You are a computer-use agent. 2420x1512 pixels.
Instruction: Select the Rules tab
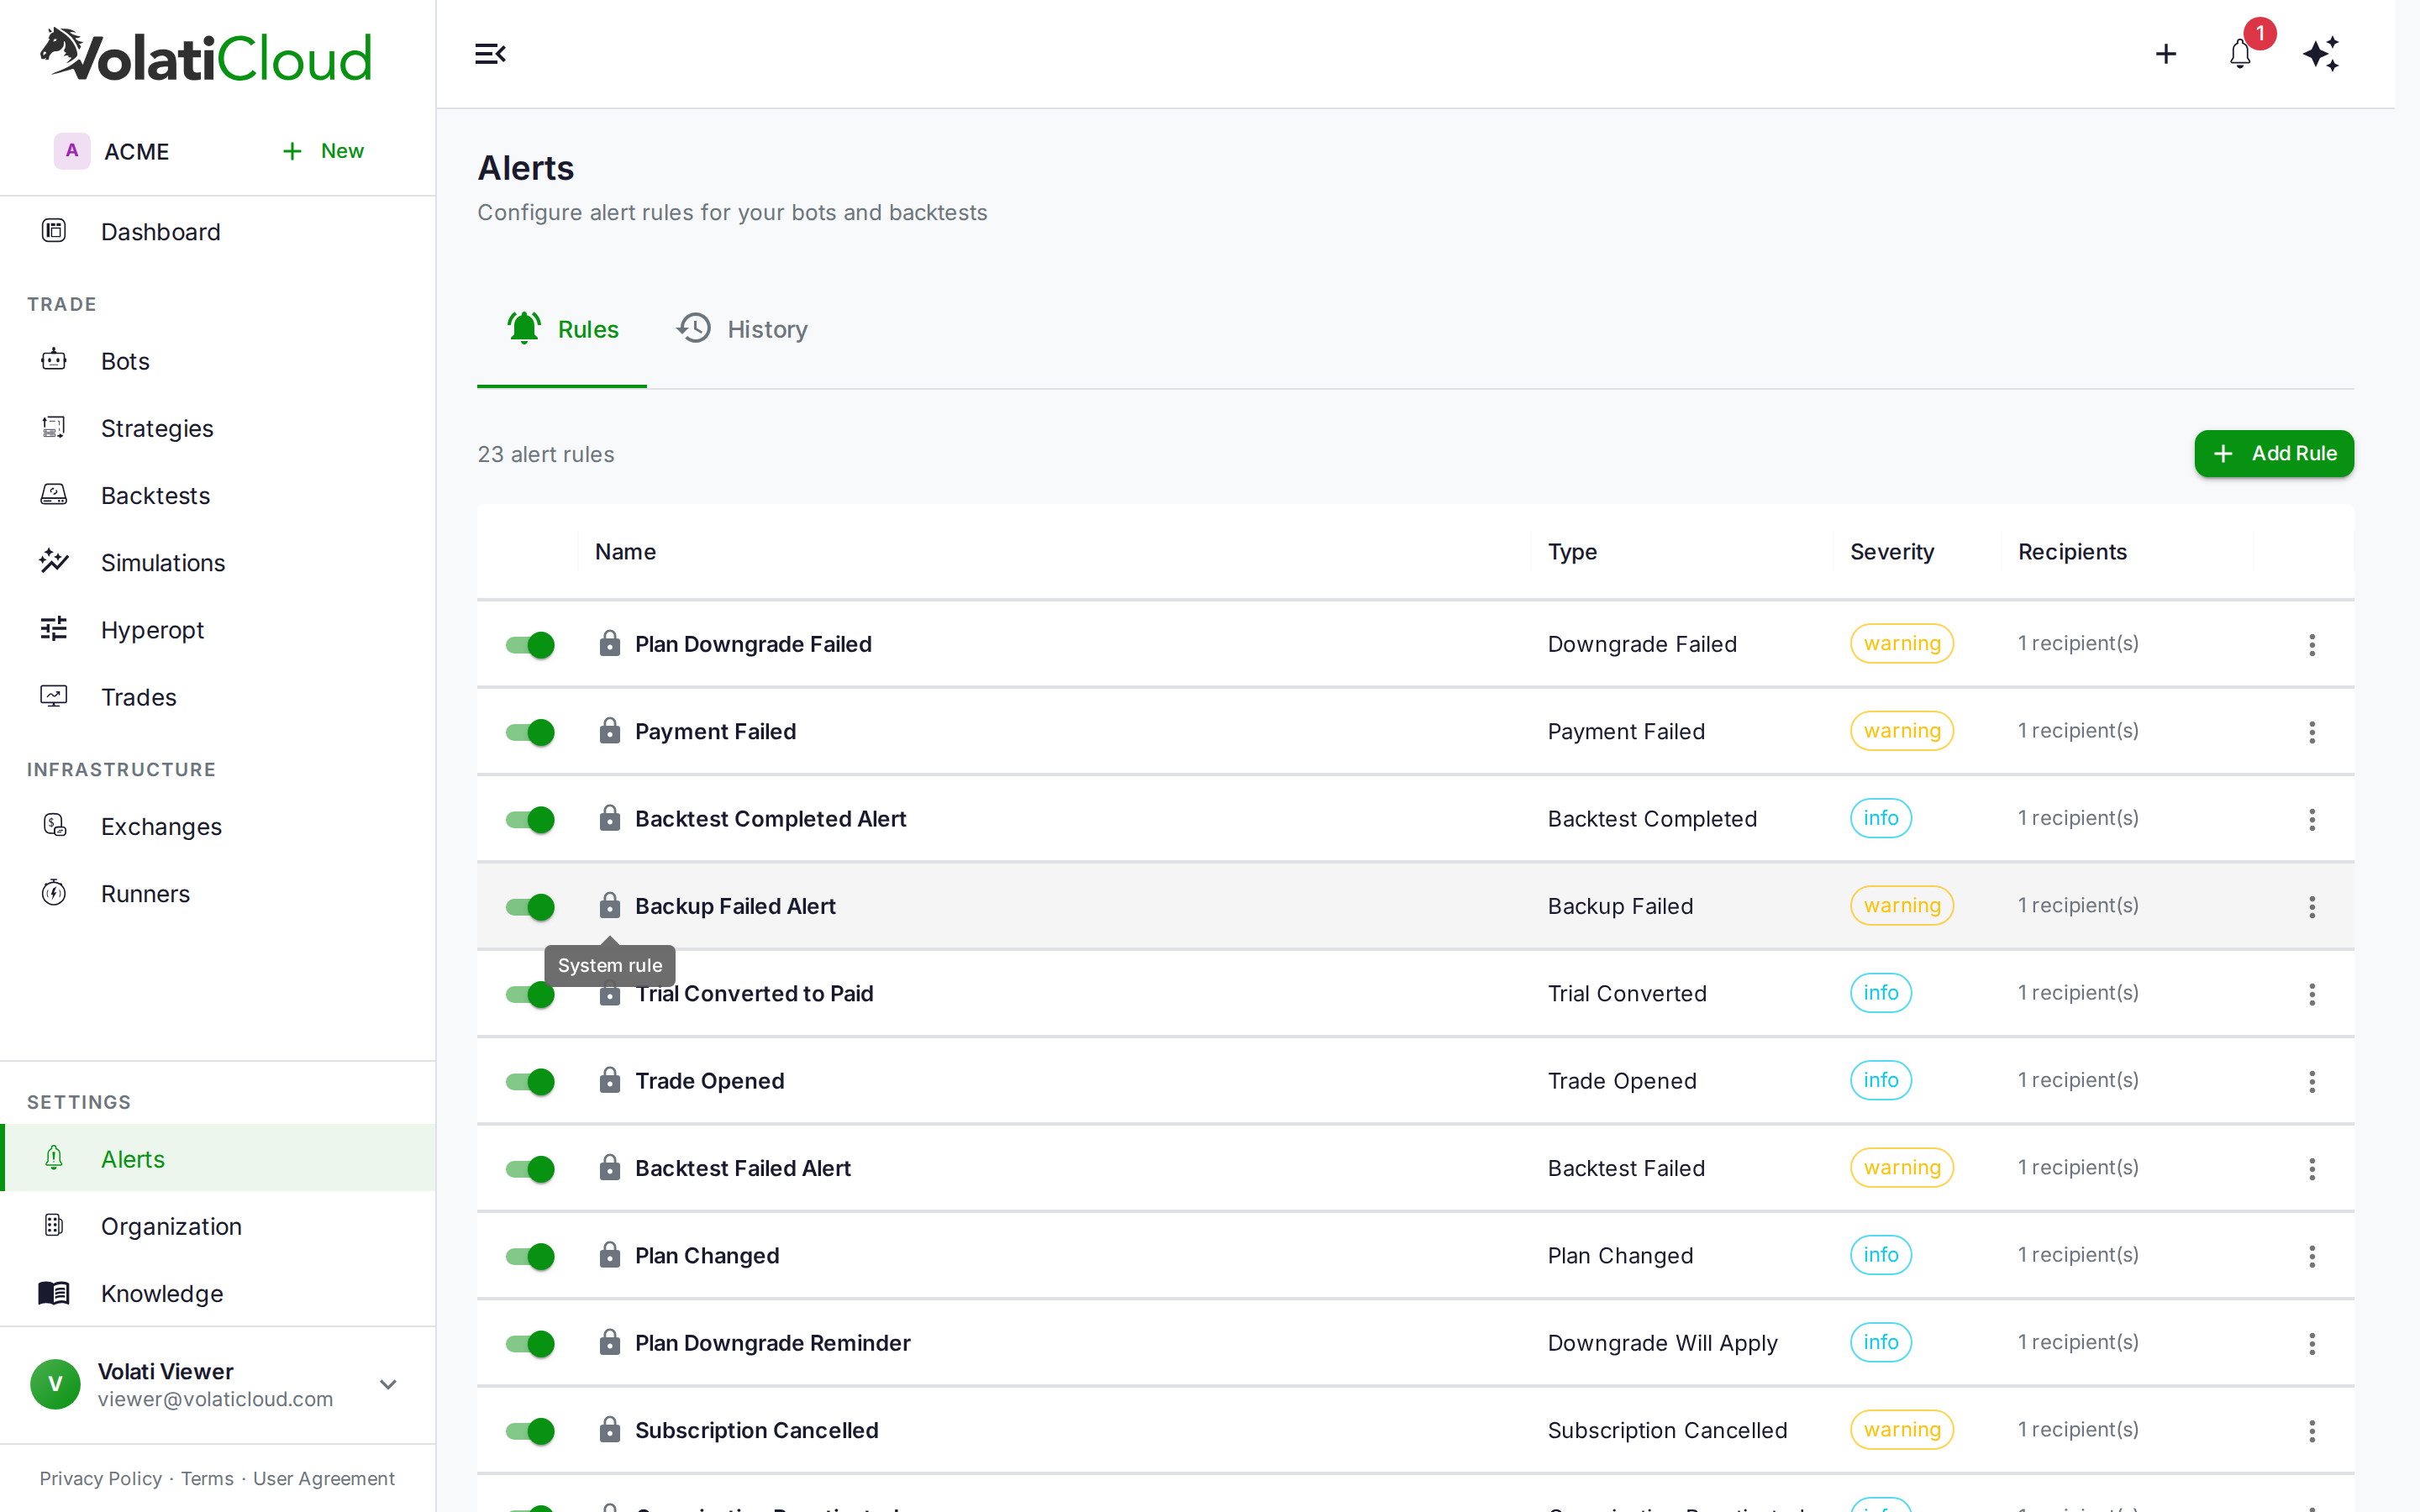(562, 329)
